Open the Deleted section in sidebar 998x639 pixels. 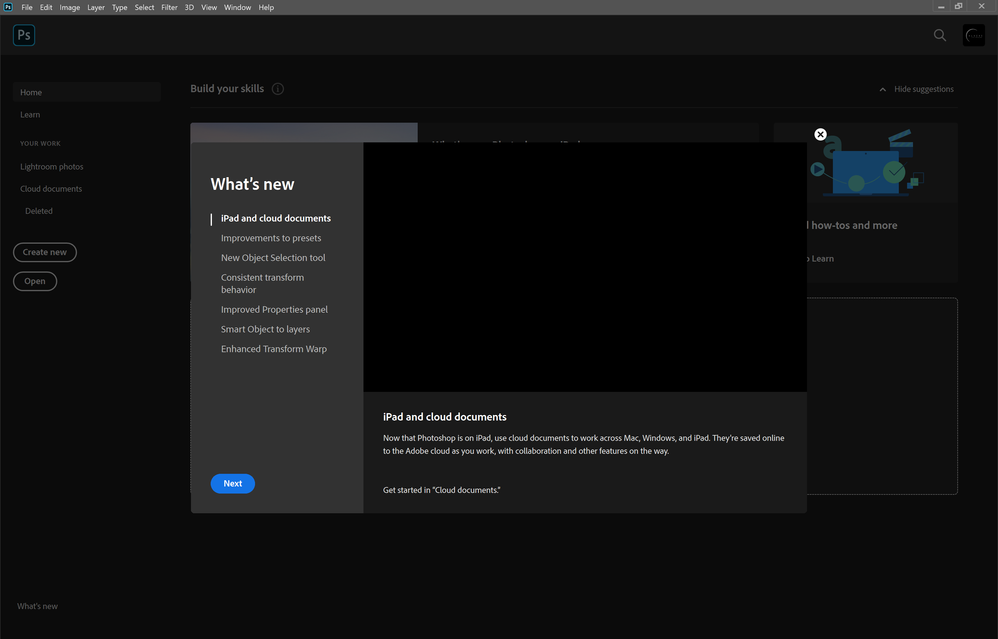pyautogui.click(x=39, y=211)
